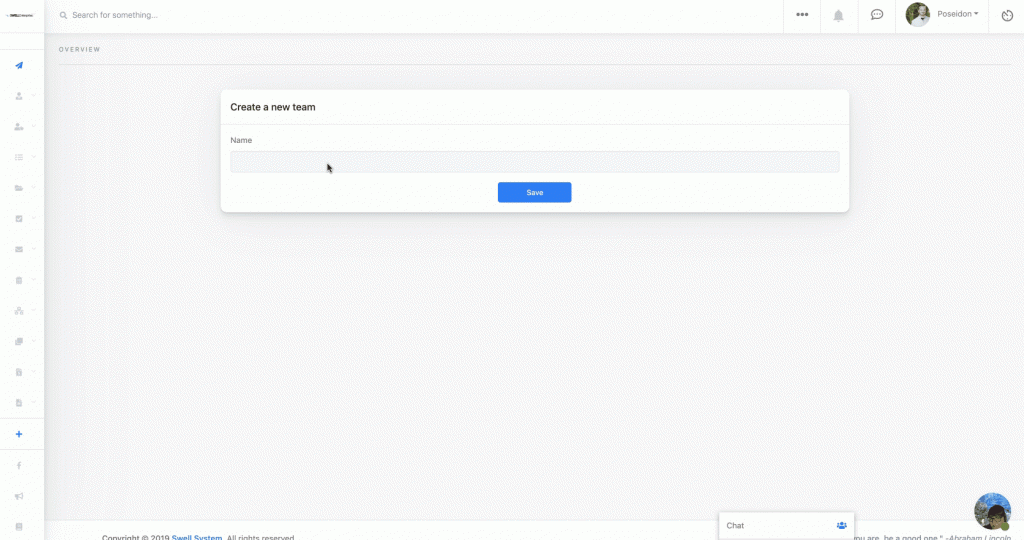Click the 'Create a new team' title
Viewport: 1024px width, 540px height.
click(273, 107)
